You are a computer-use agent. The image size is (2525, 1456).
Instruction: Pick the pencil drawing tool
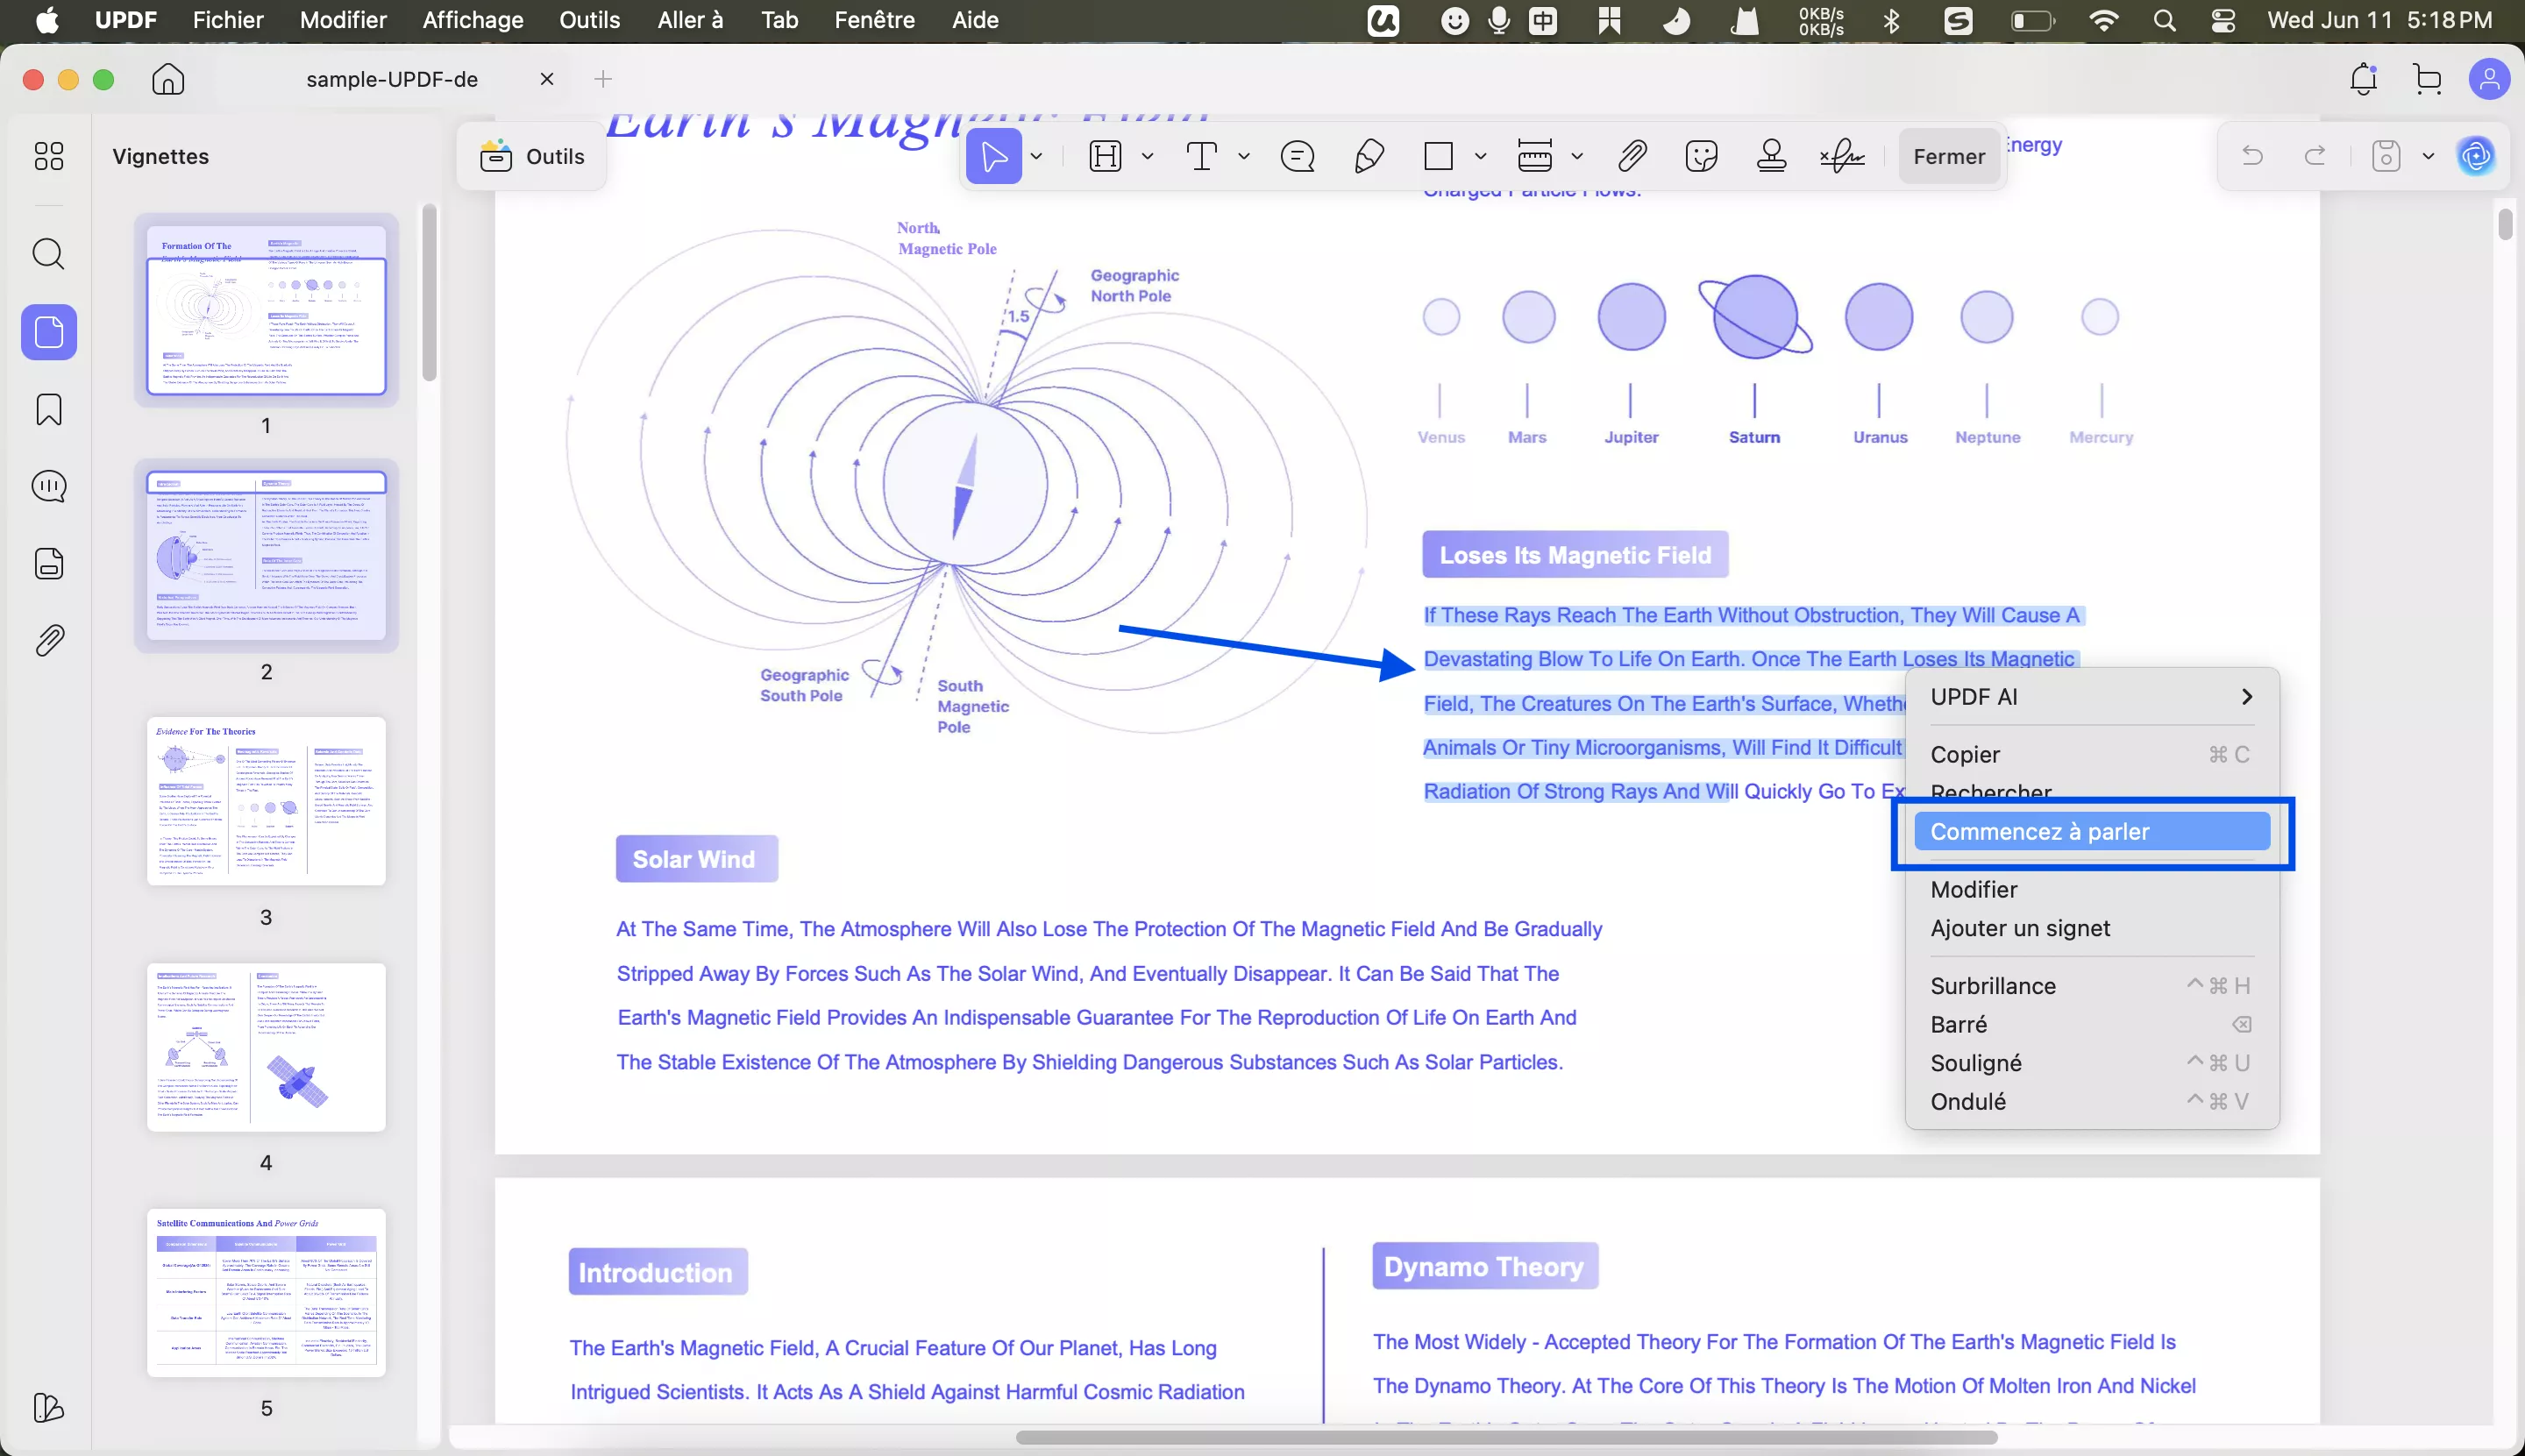[1367, 156]
